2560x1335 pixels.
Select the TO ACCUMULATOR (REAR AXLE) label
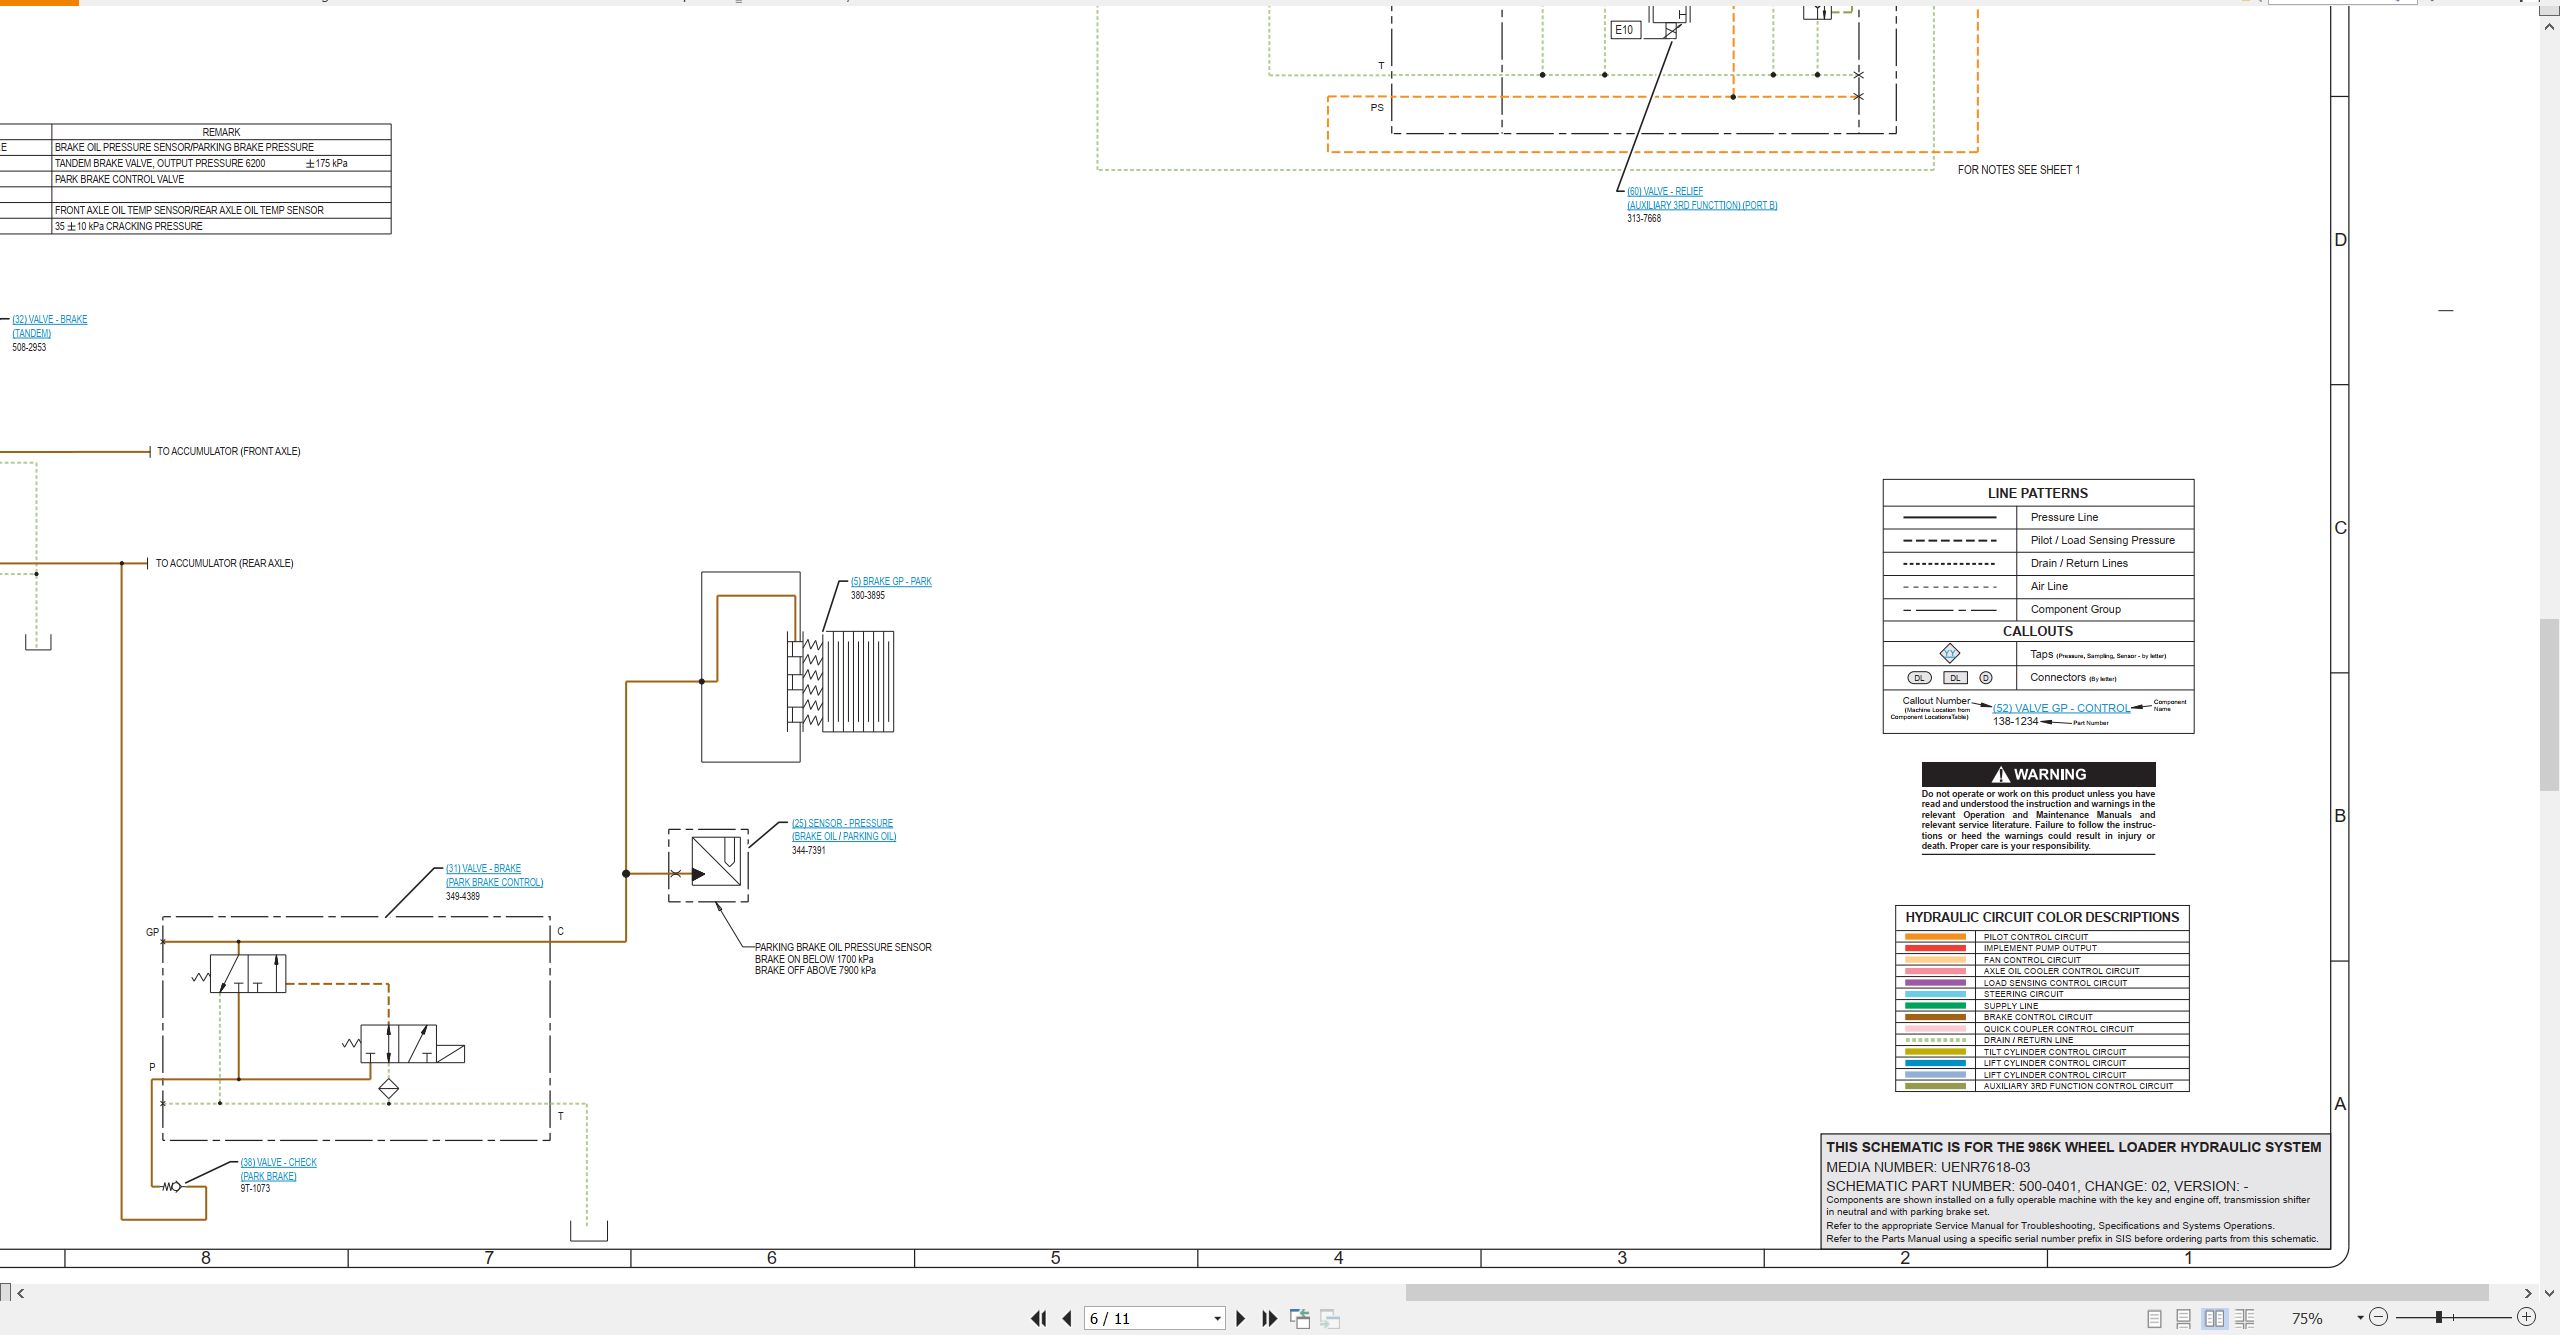pyautogui.click(x=225, y=563)
